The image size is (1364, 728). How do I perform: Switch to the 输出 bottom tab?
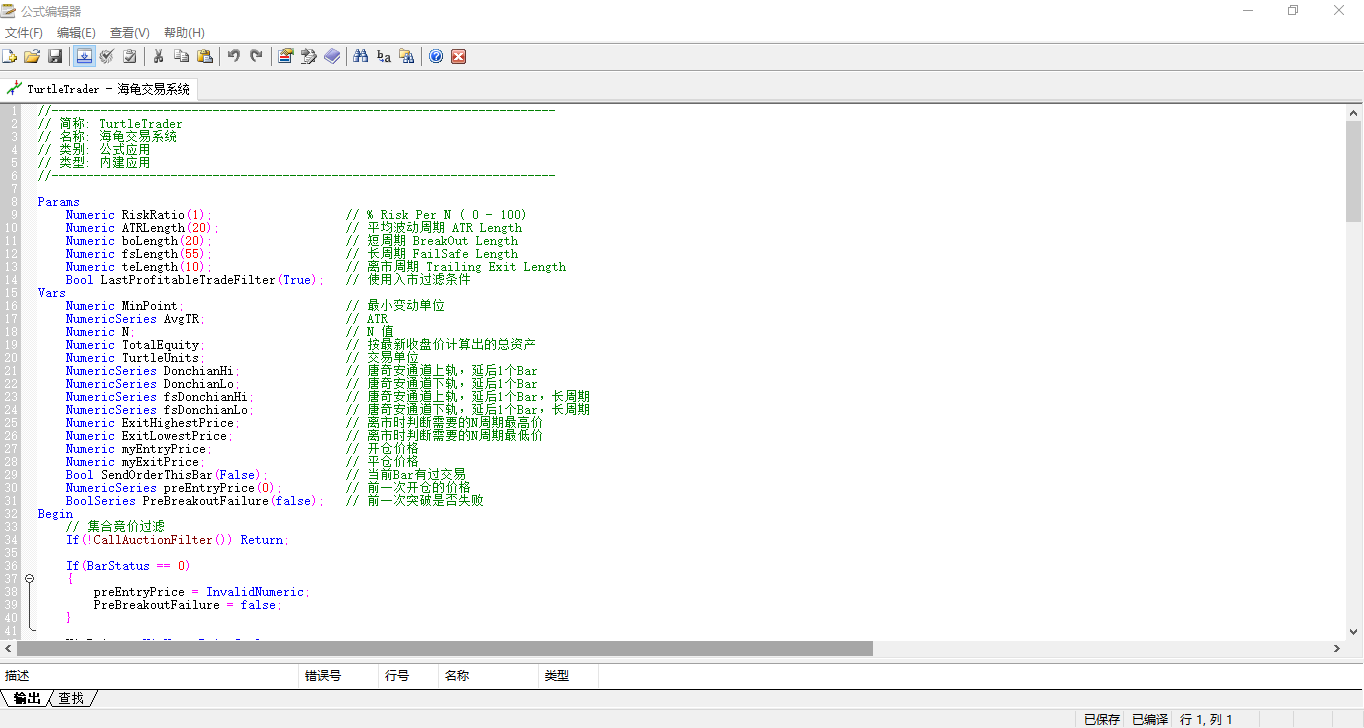tap(27, 698)
